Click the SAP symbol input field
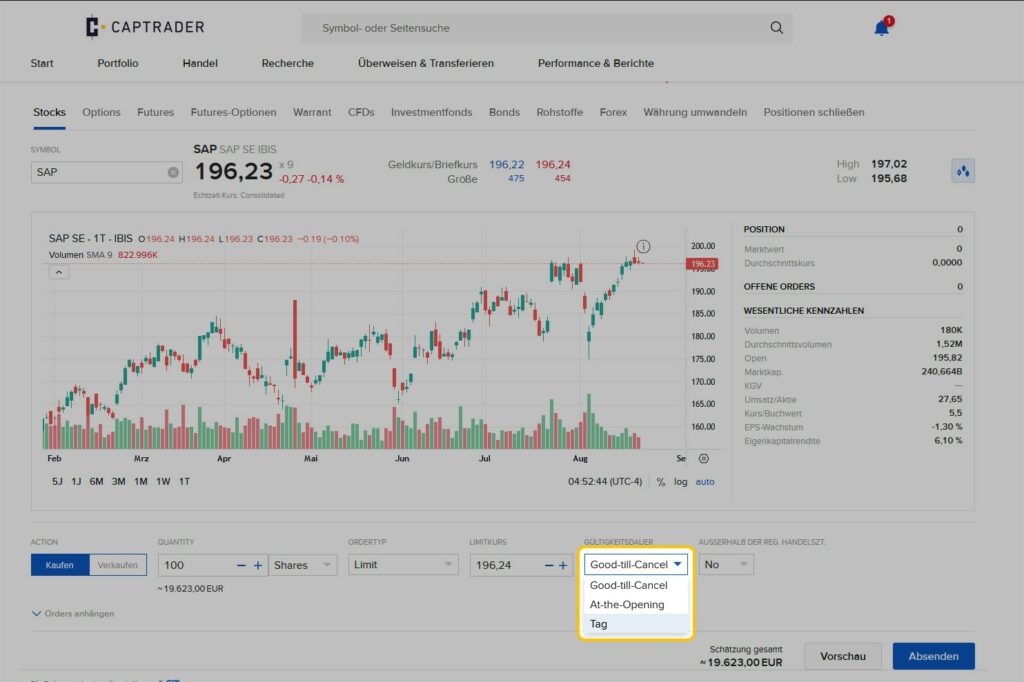The height and width of the screenshot is (682, 1024). (106, 172)
